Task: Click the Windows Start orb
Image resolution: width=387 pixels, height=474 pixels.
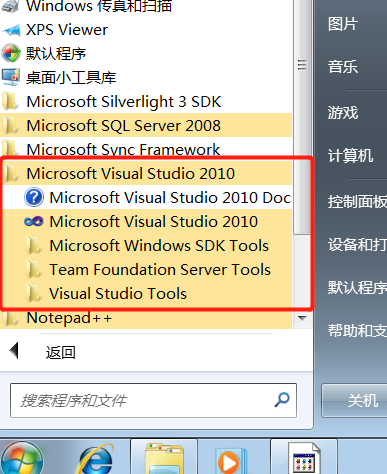Action: click(21, 459)
